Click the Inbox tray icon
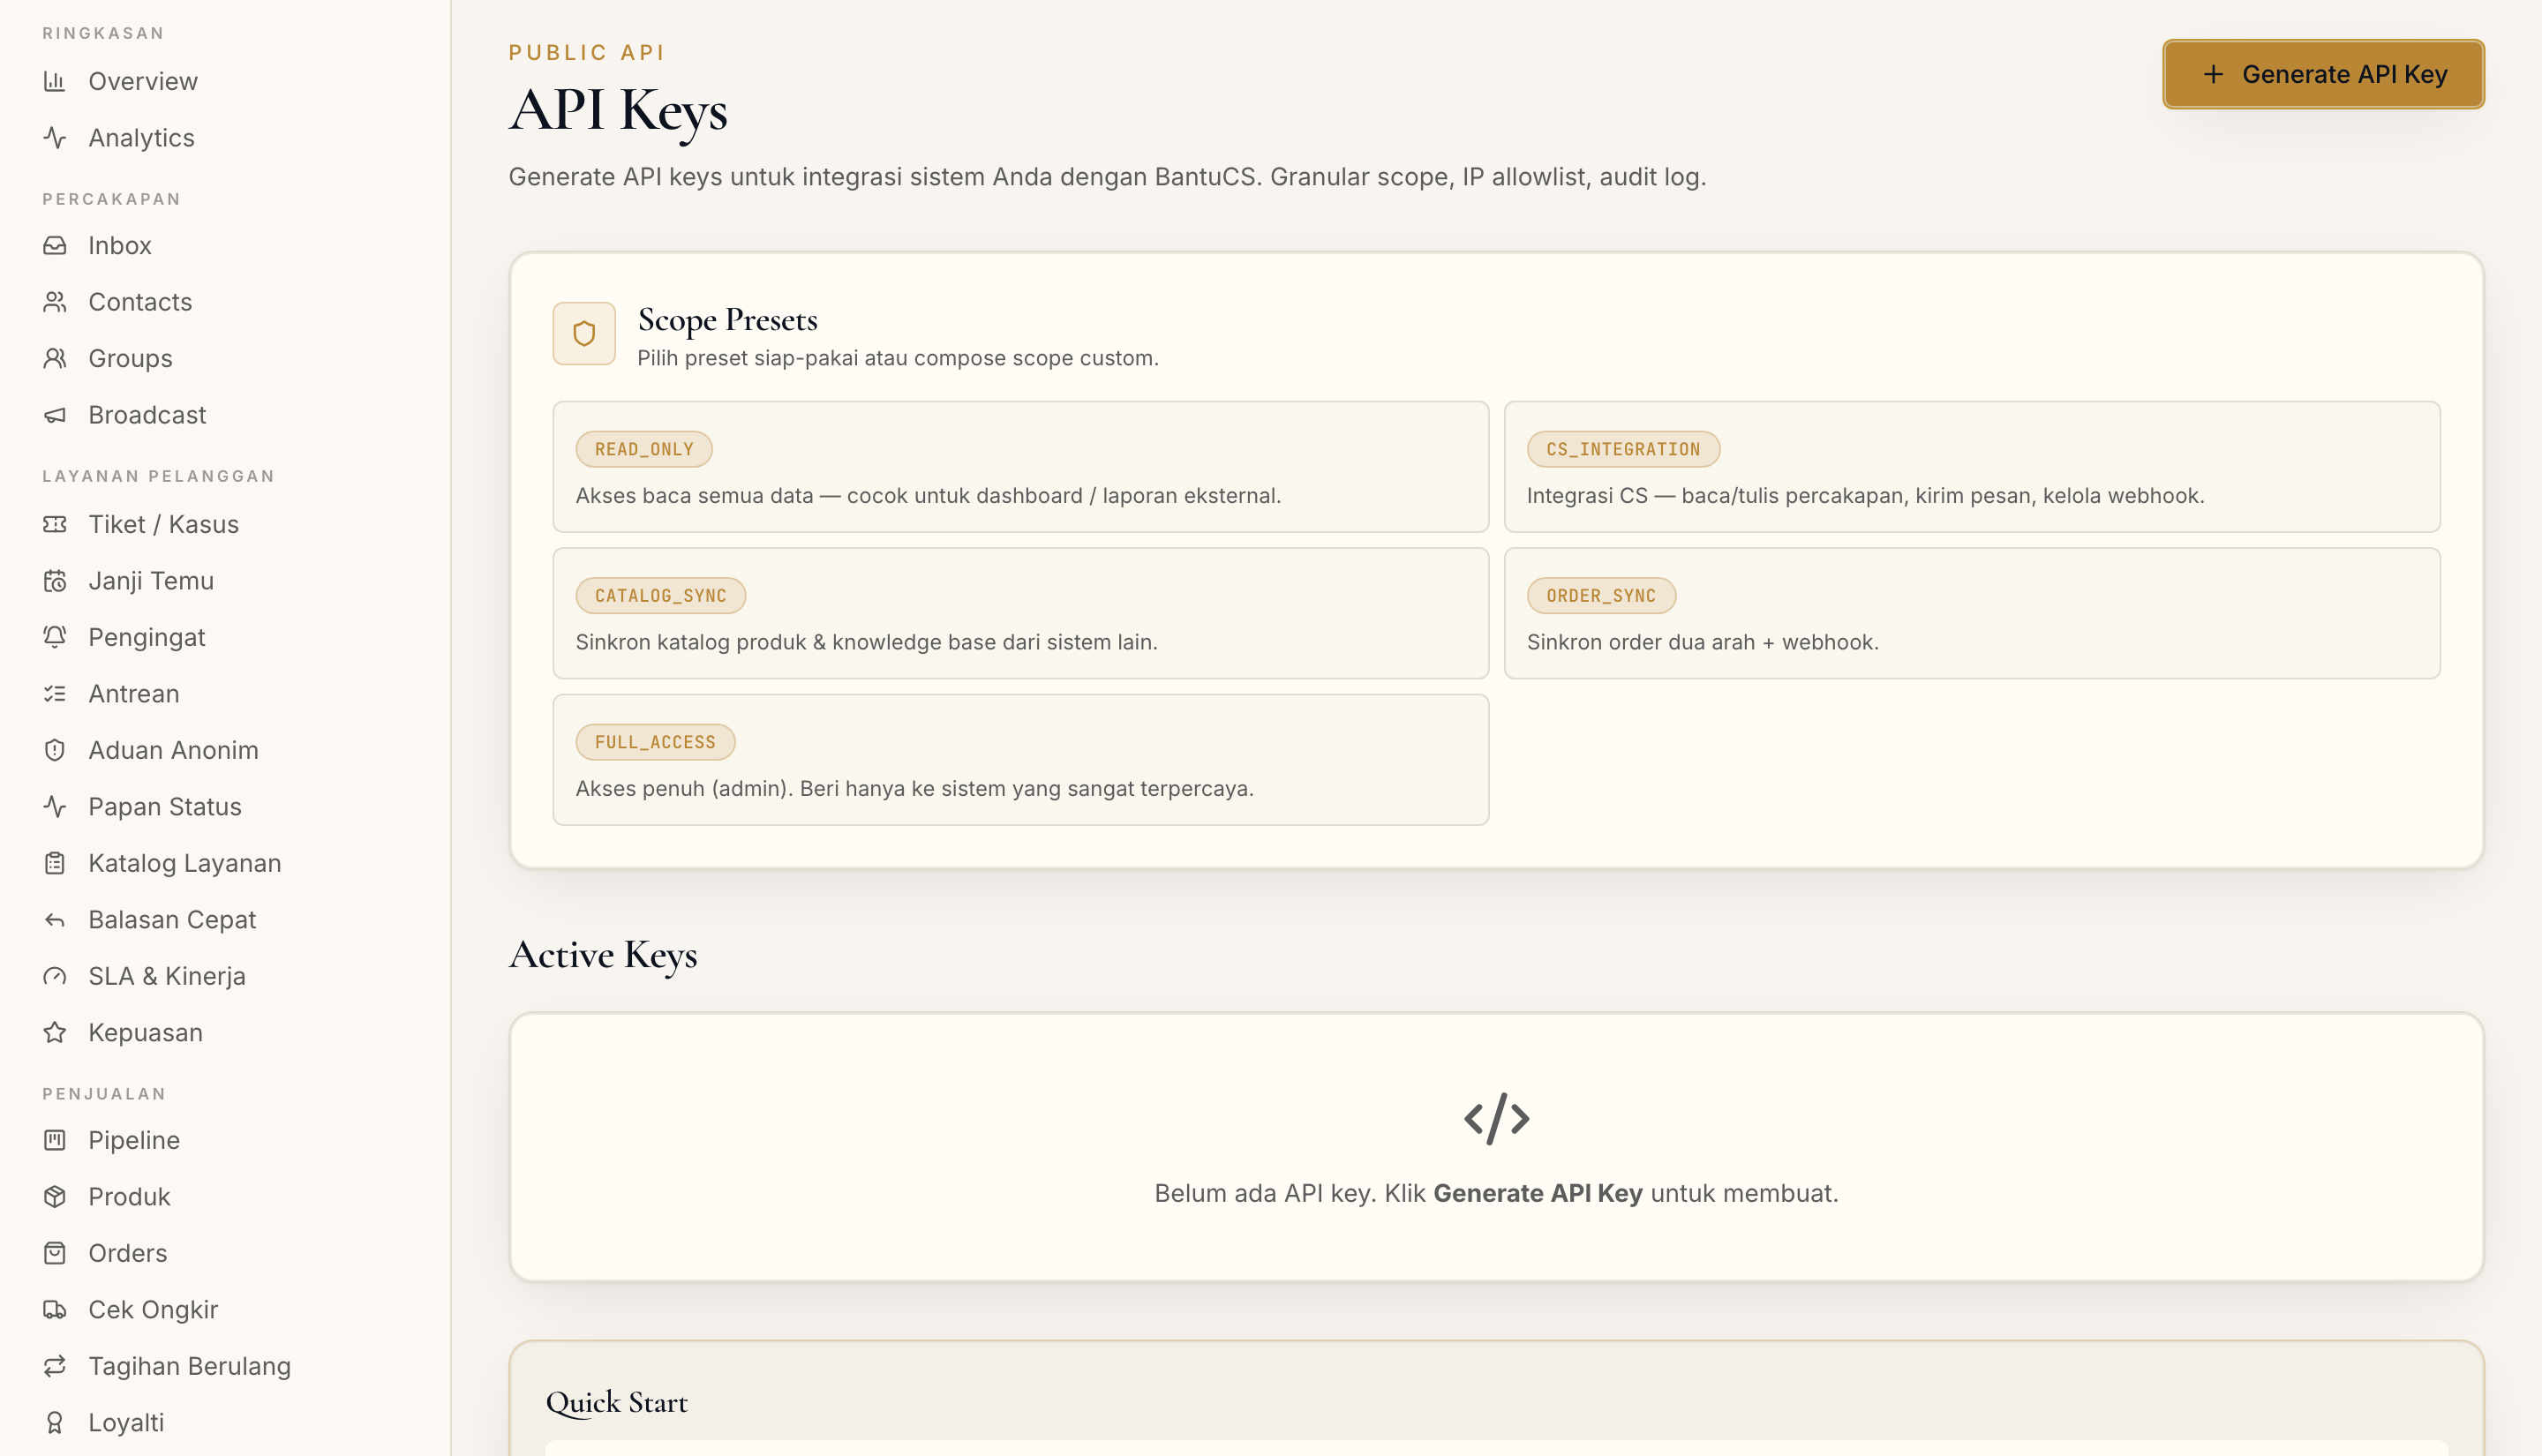Viewport: 2542px width, 1456px height. (x=55, y=245)
